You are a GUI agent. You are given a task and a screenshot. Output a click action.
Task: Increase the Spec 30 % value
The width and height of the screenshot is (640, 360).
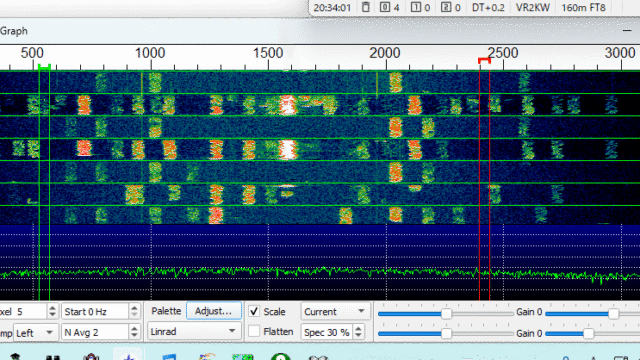[358, 328]
